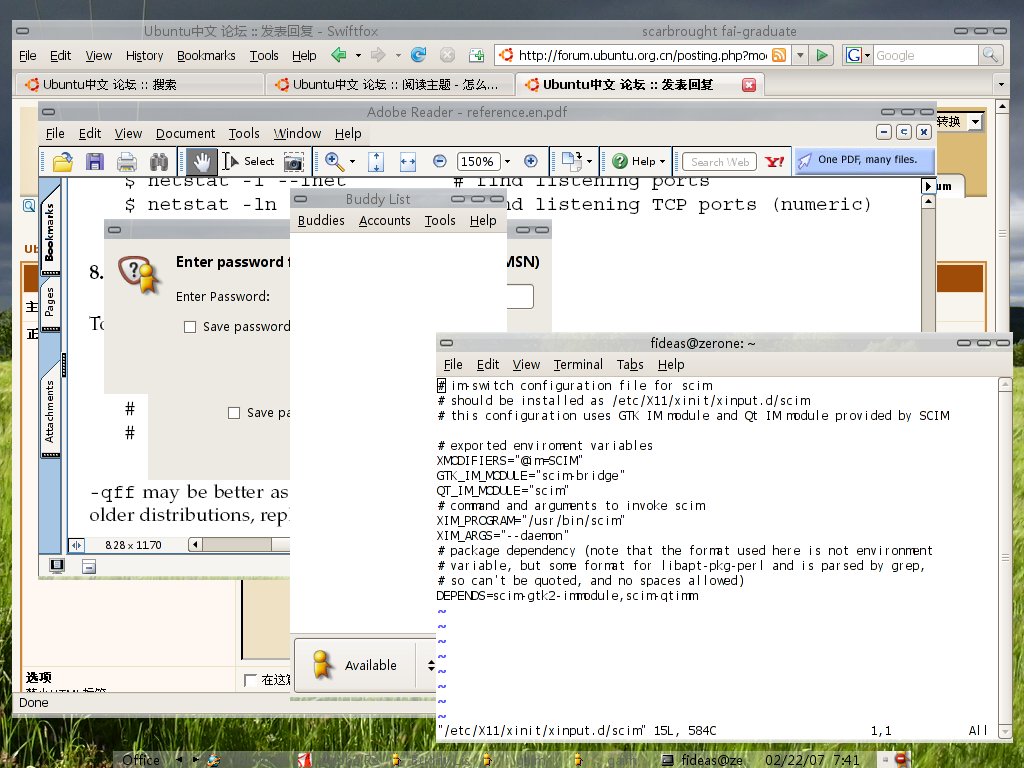This screenshot has height=768, width=1024.
Task: Open the 转换 dropdown on the forum page
Action: (976, 121)
